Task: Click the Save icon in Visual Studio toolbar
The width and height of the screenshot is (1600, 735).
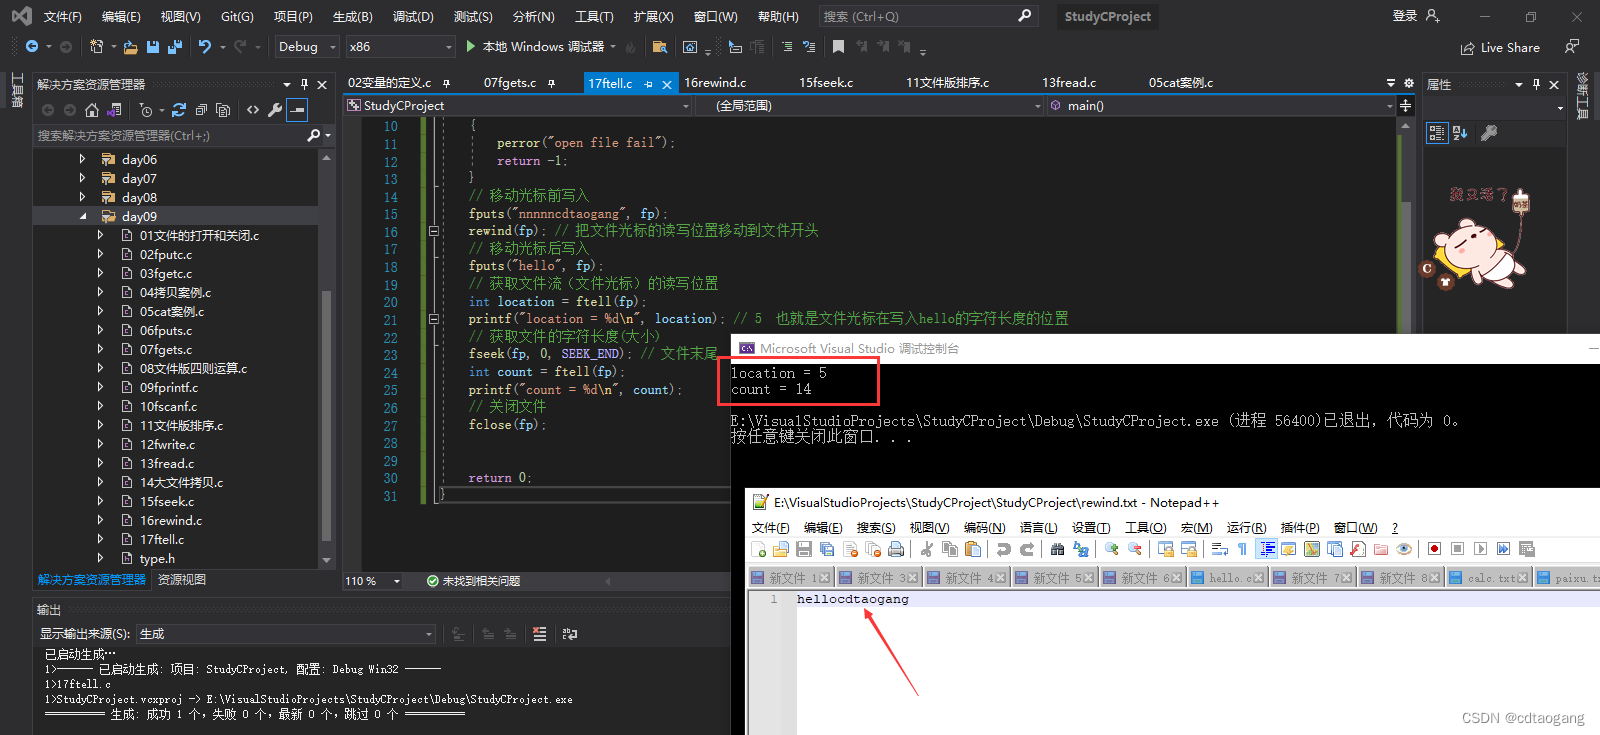Action: click(153, 47)
